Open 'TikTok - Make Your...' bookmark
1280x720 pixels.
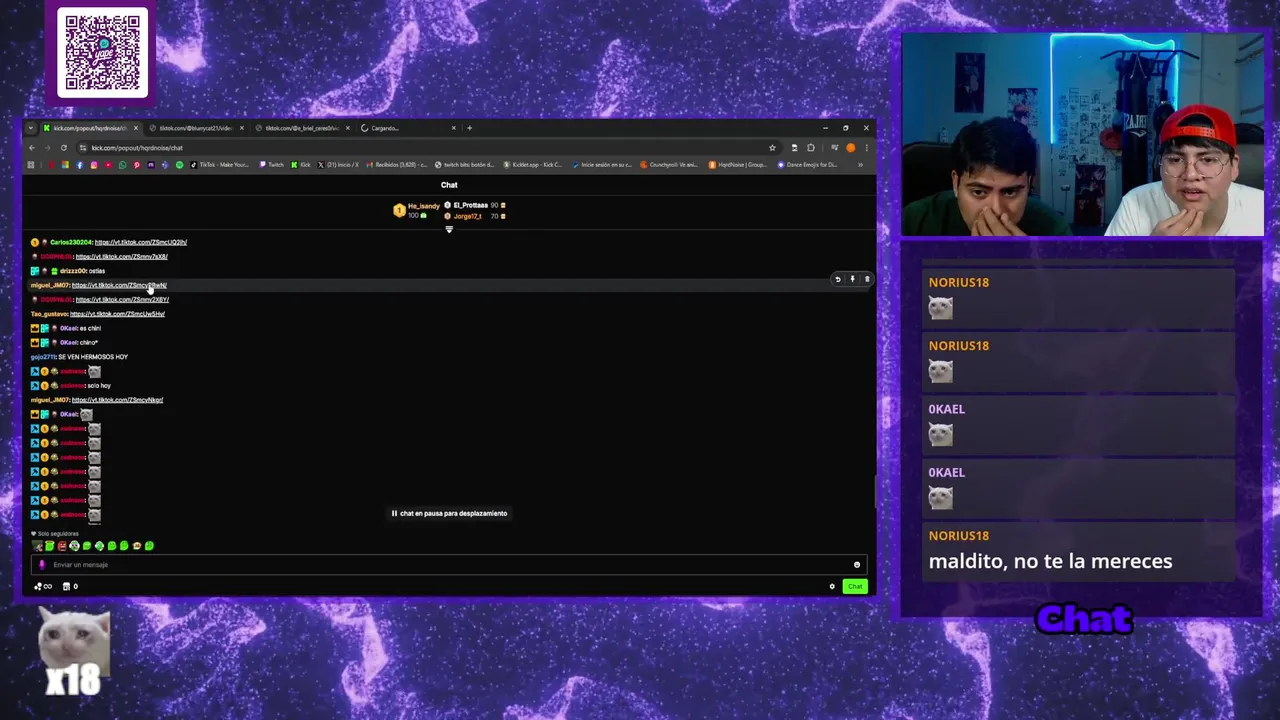click(219, 165)
